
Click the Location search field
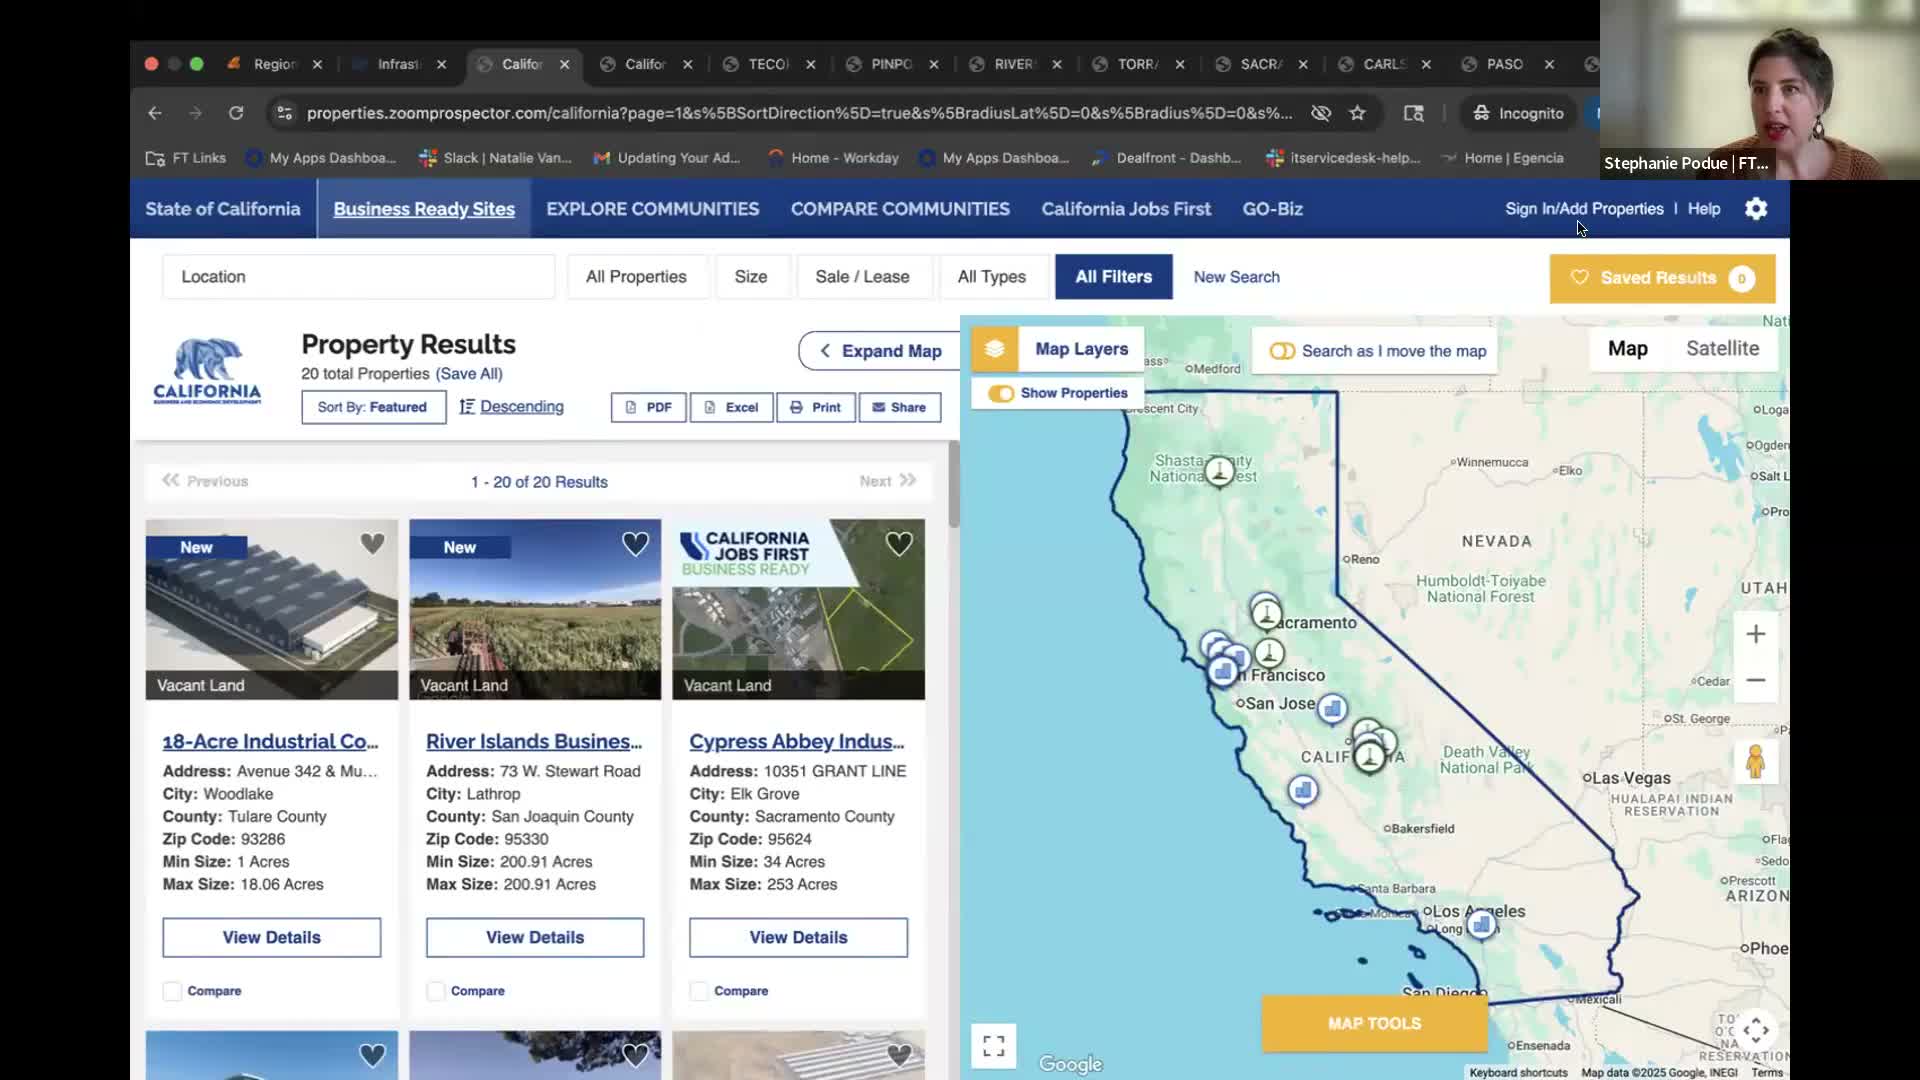point(357,276)
